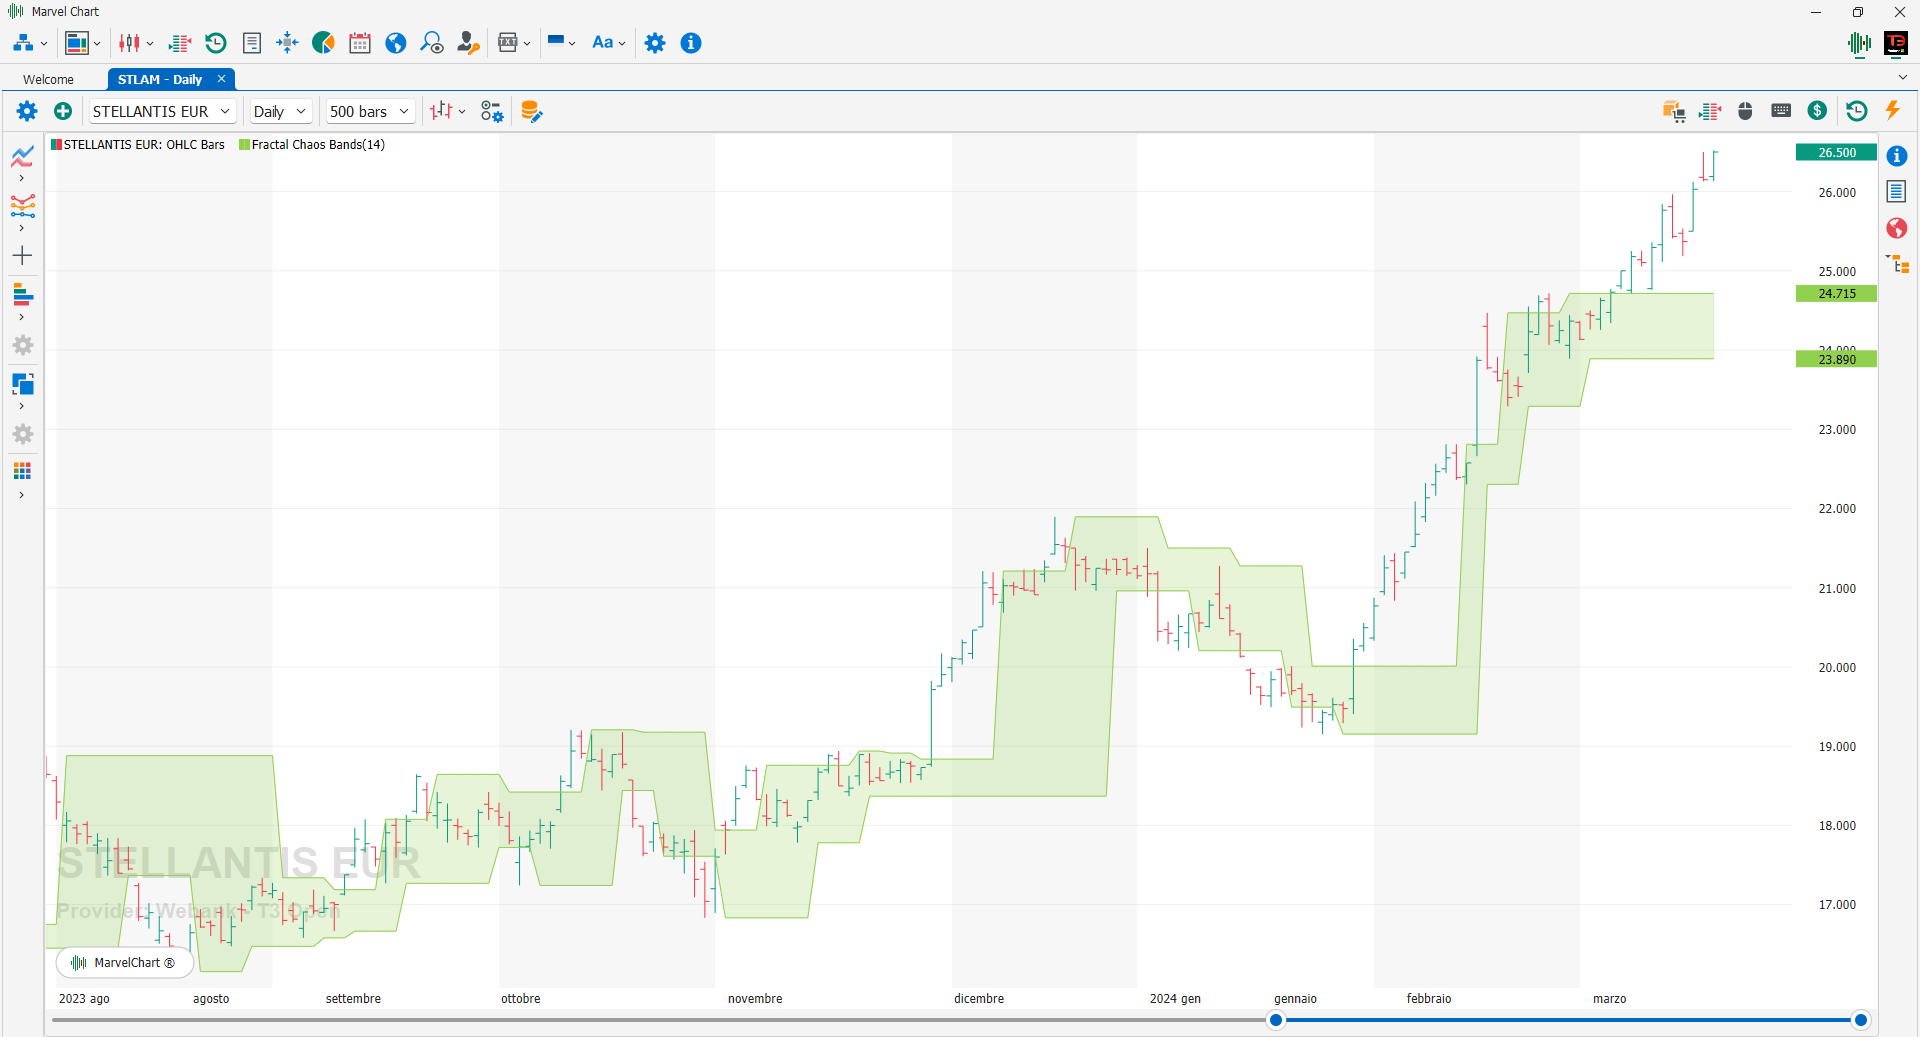Open the OHLC bar style dropdown arrow
This screenshot has height=1037, width=1920.
coord(462,111)
